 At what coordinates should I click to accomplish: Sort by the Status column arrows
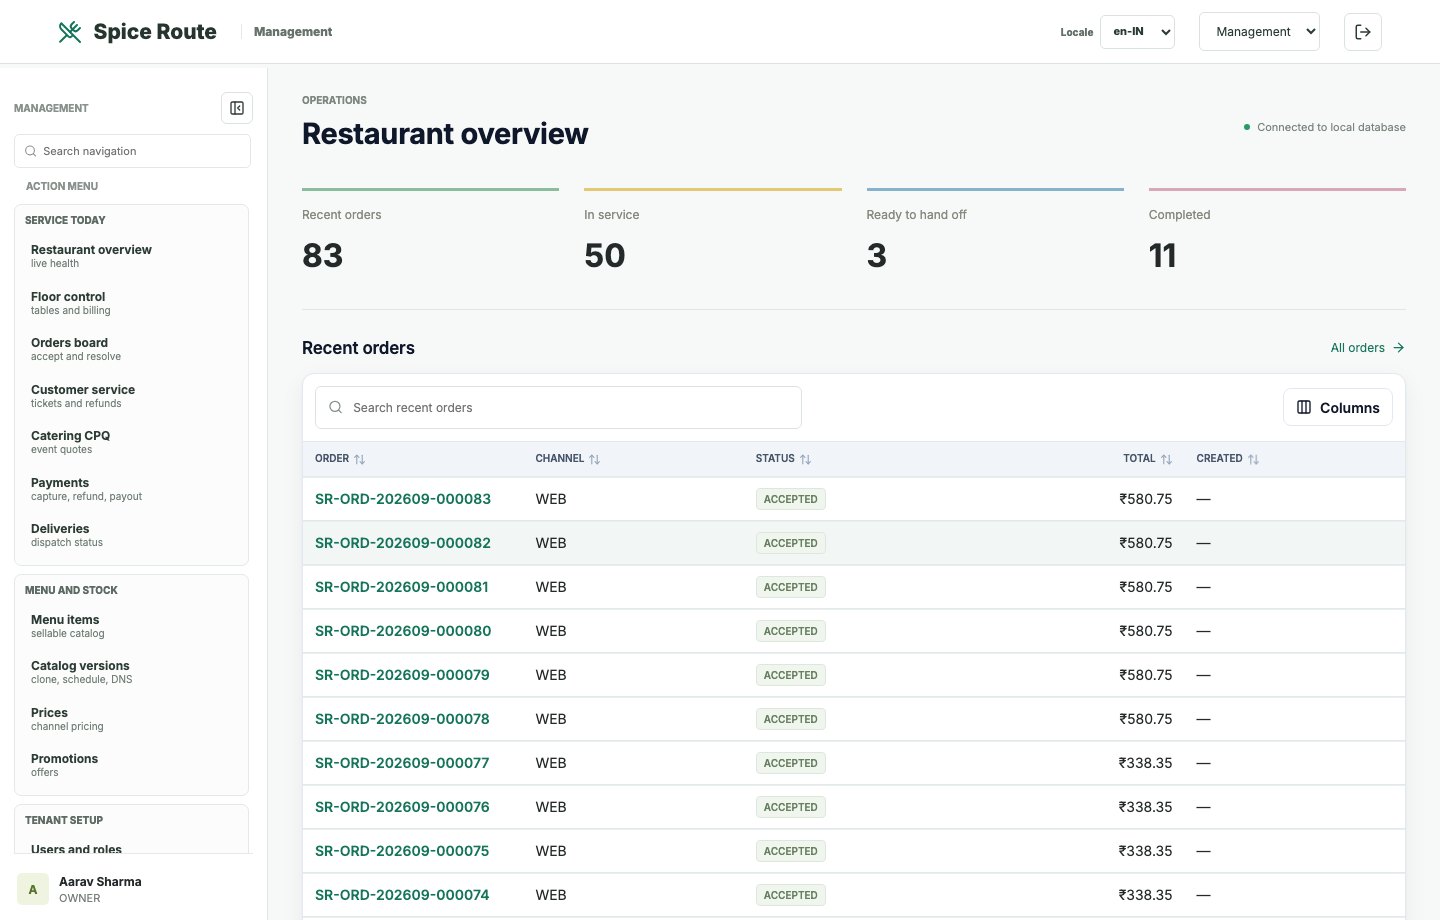pos(806,459)
